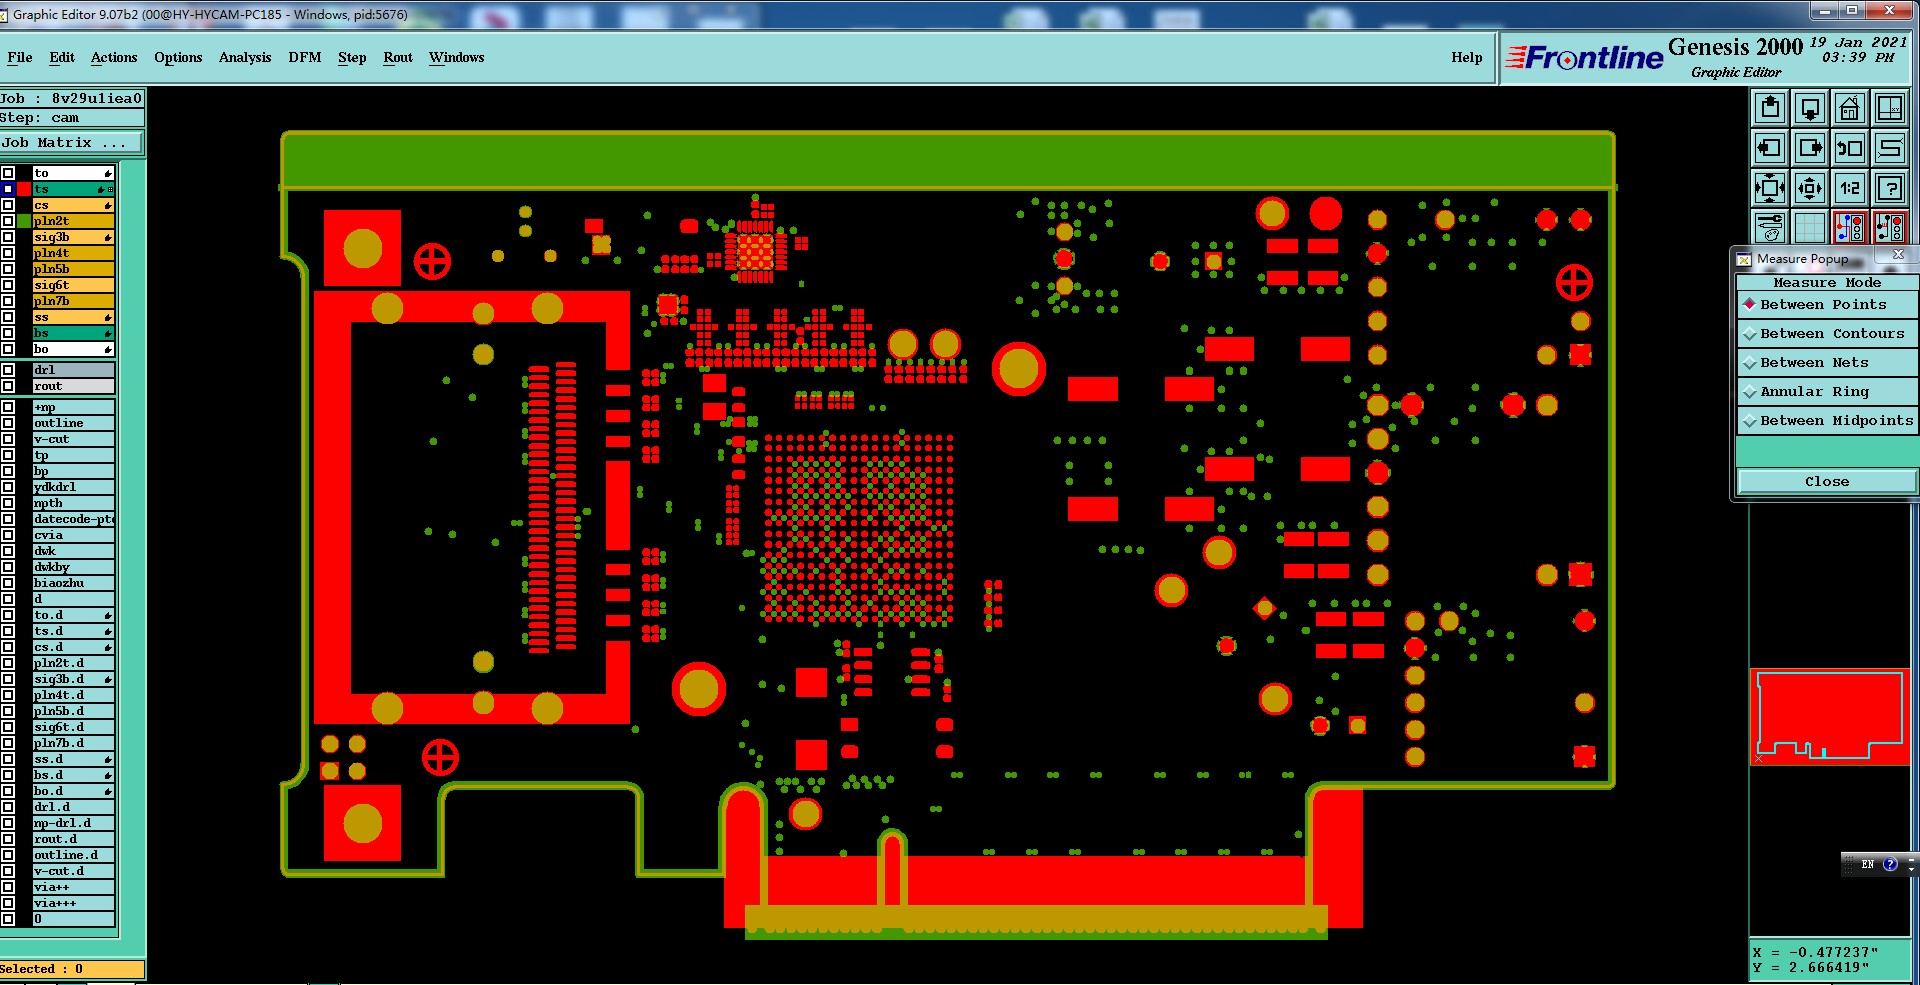Select Between Nets measure mode
This screenshot has width=1920, height=985.
click(x=1827, y=363)
